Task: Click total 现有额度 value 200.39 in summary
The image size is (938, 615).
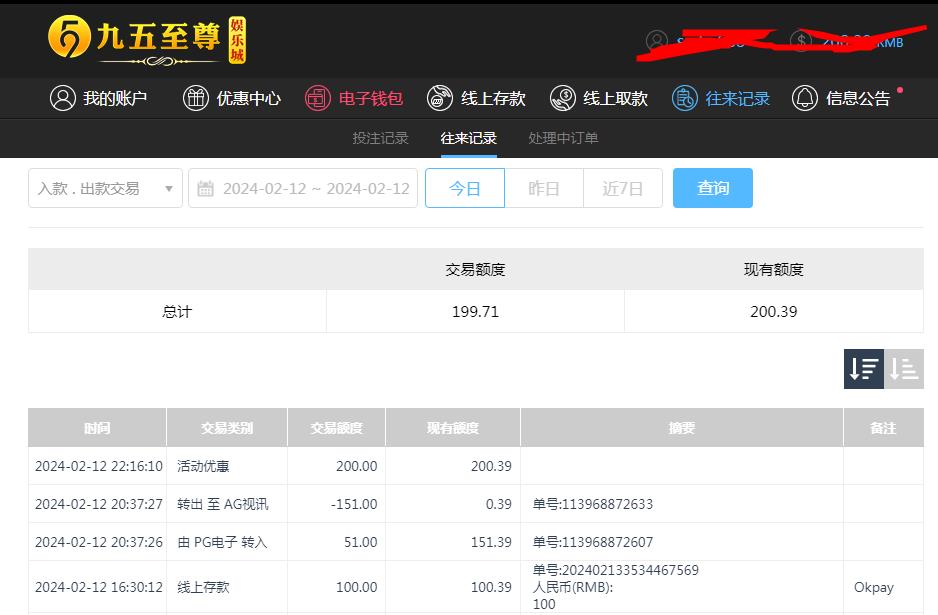Action: [773, 312]
